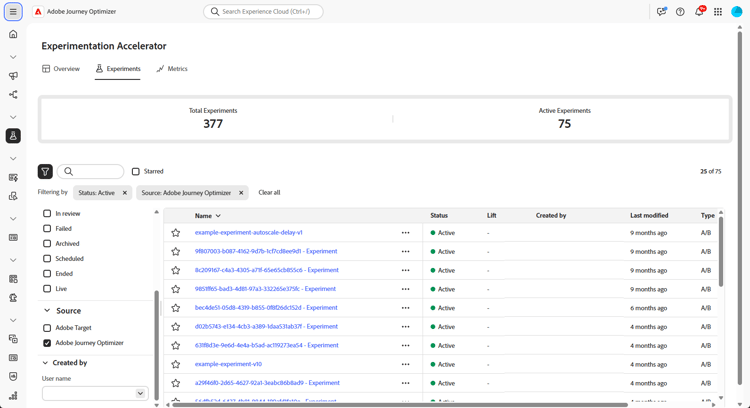
Task: Open the User name dropdown
Action: click(x=95, y=393)
